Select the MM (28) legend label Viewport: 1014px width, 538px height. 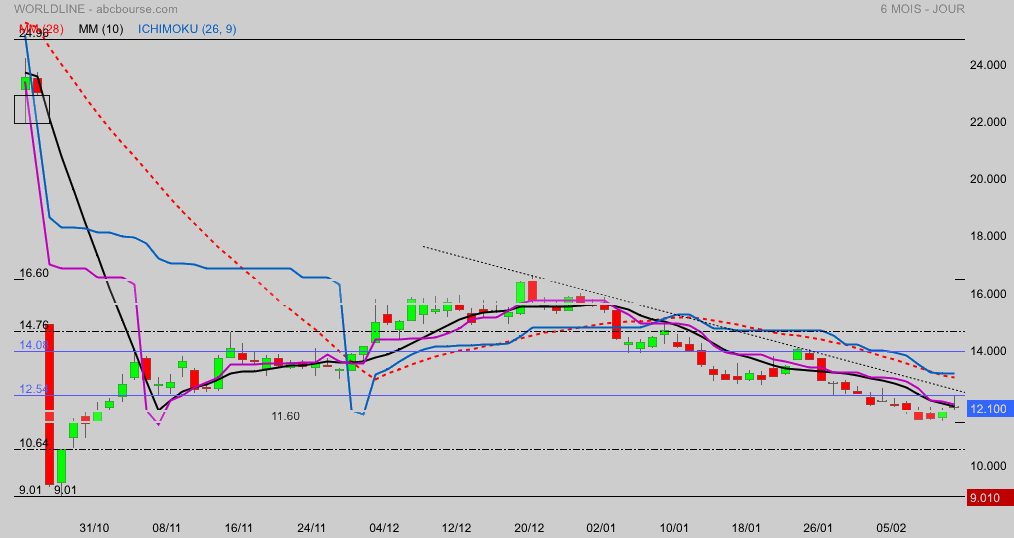click(41, 29)
